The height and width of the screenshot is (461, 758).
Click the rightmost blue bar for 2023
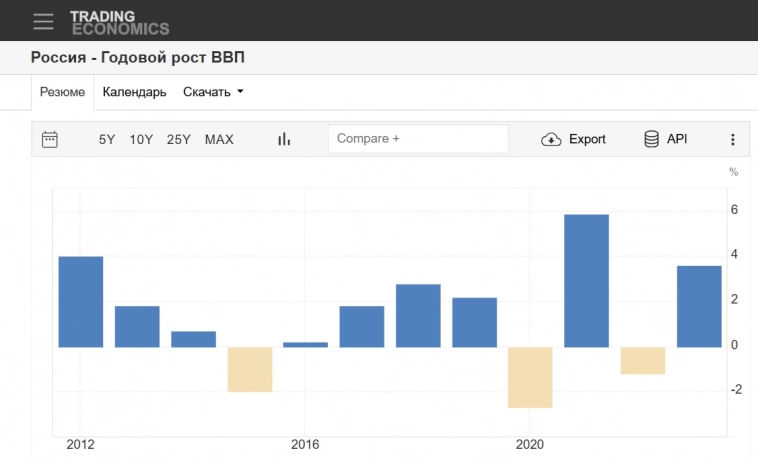pos(699,306)
